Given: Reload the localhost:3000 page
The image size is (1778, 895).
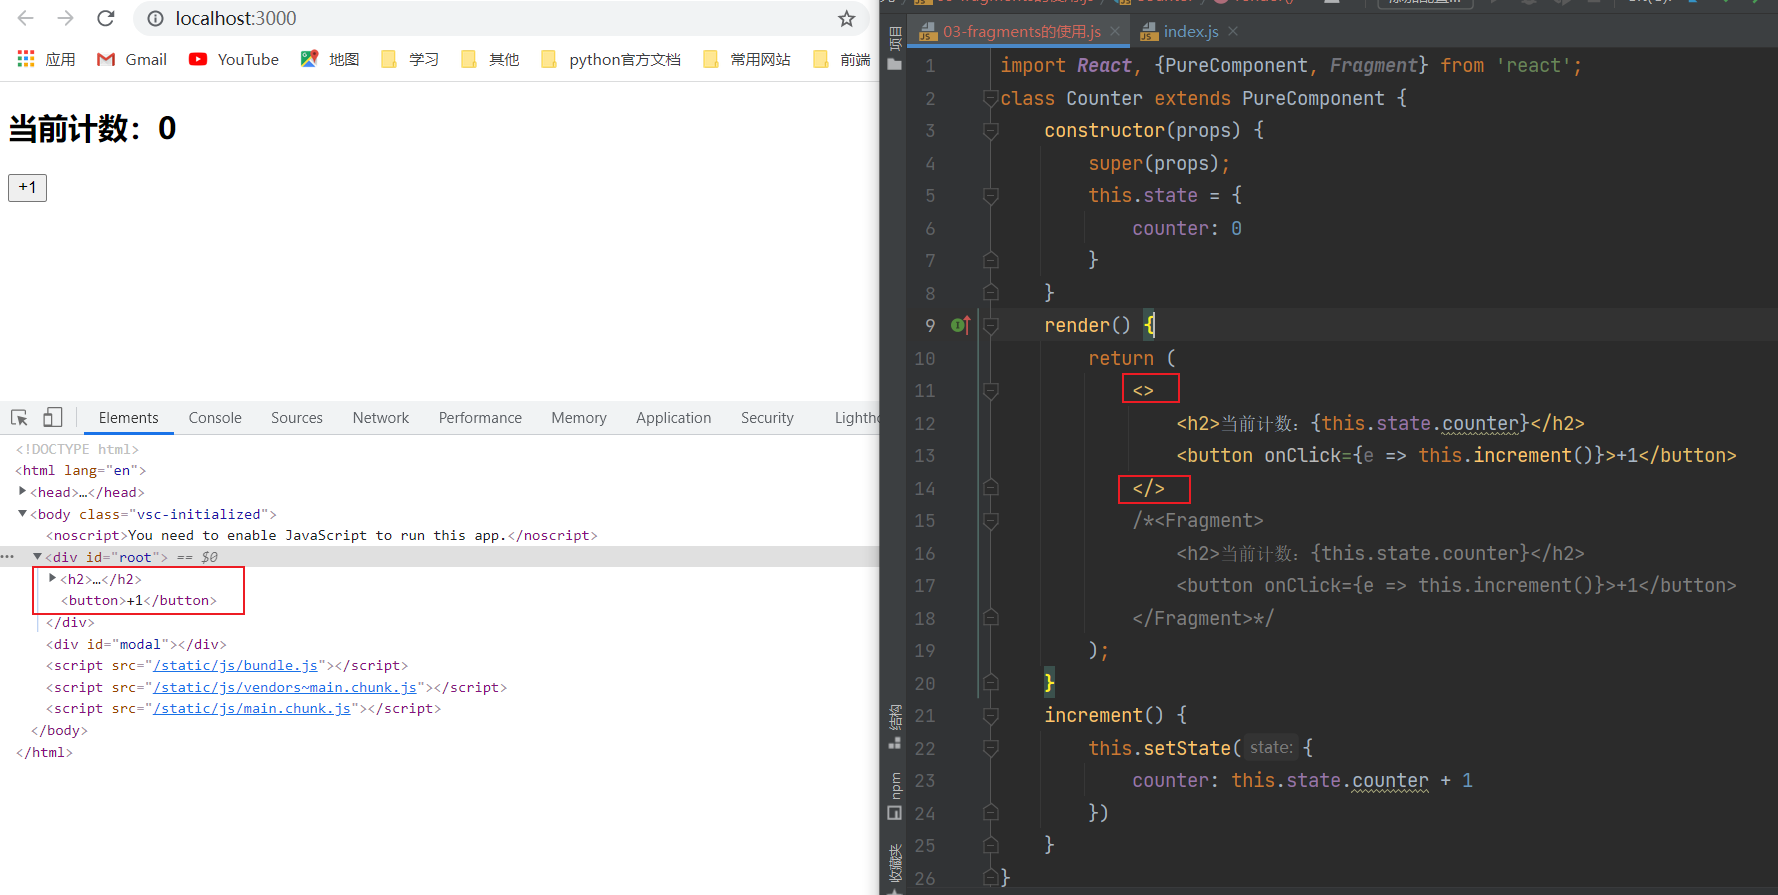Looking at the screenshot, I should (x=106, y=18).
